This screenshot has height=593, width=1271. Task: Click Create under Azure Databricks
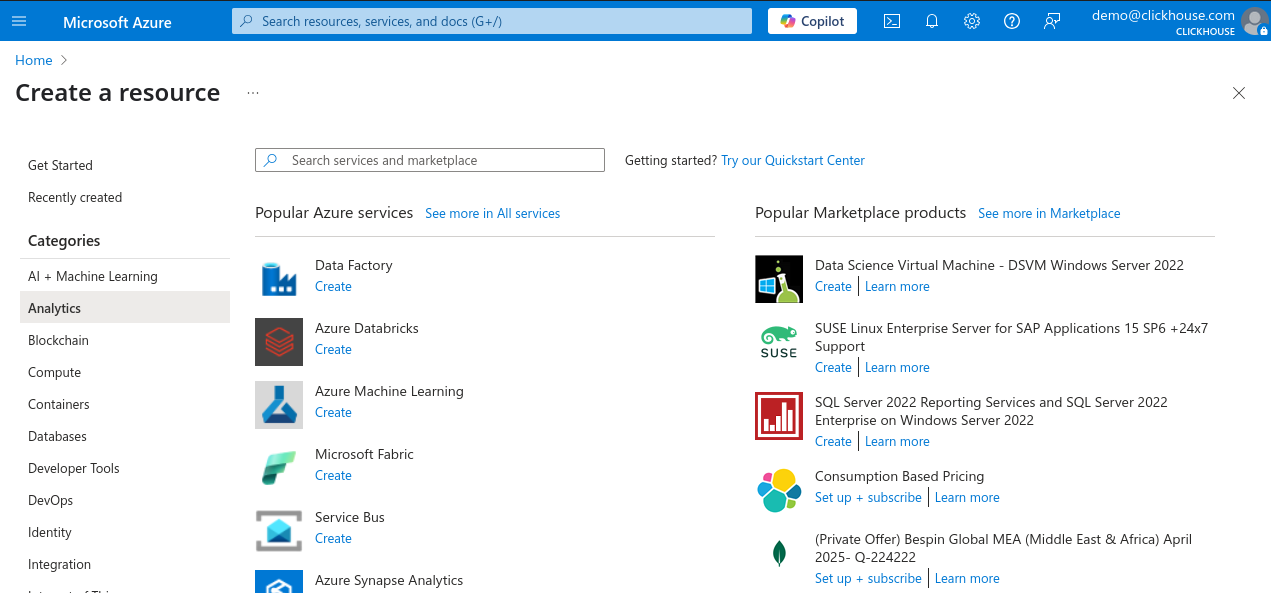[333, 349]
